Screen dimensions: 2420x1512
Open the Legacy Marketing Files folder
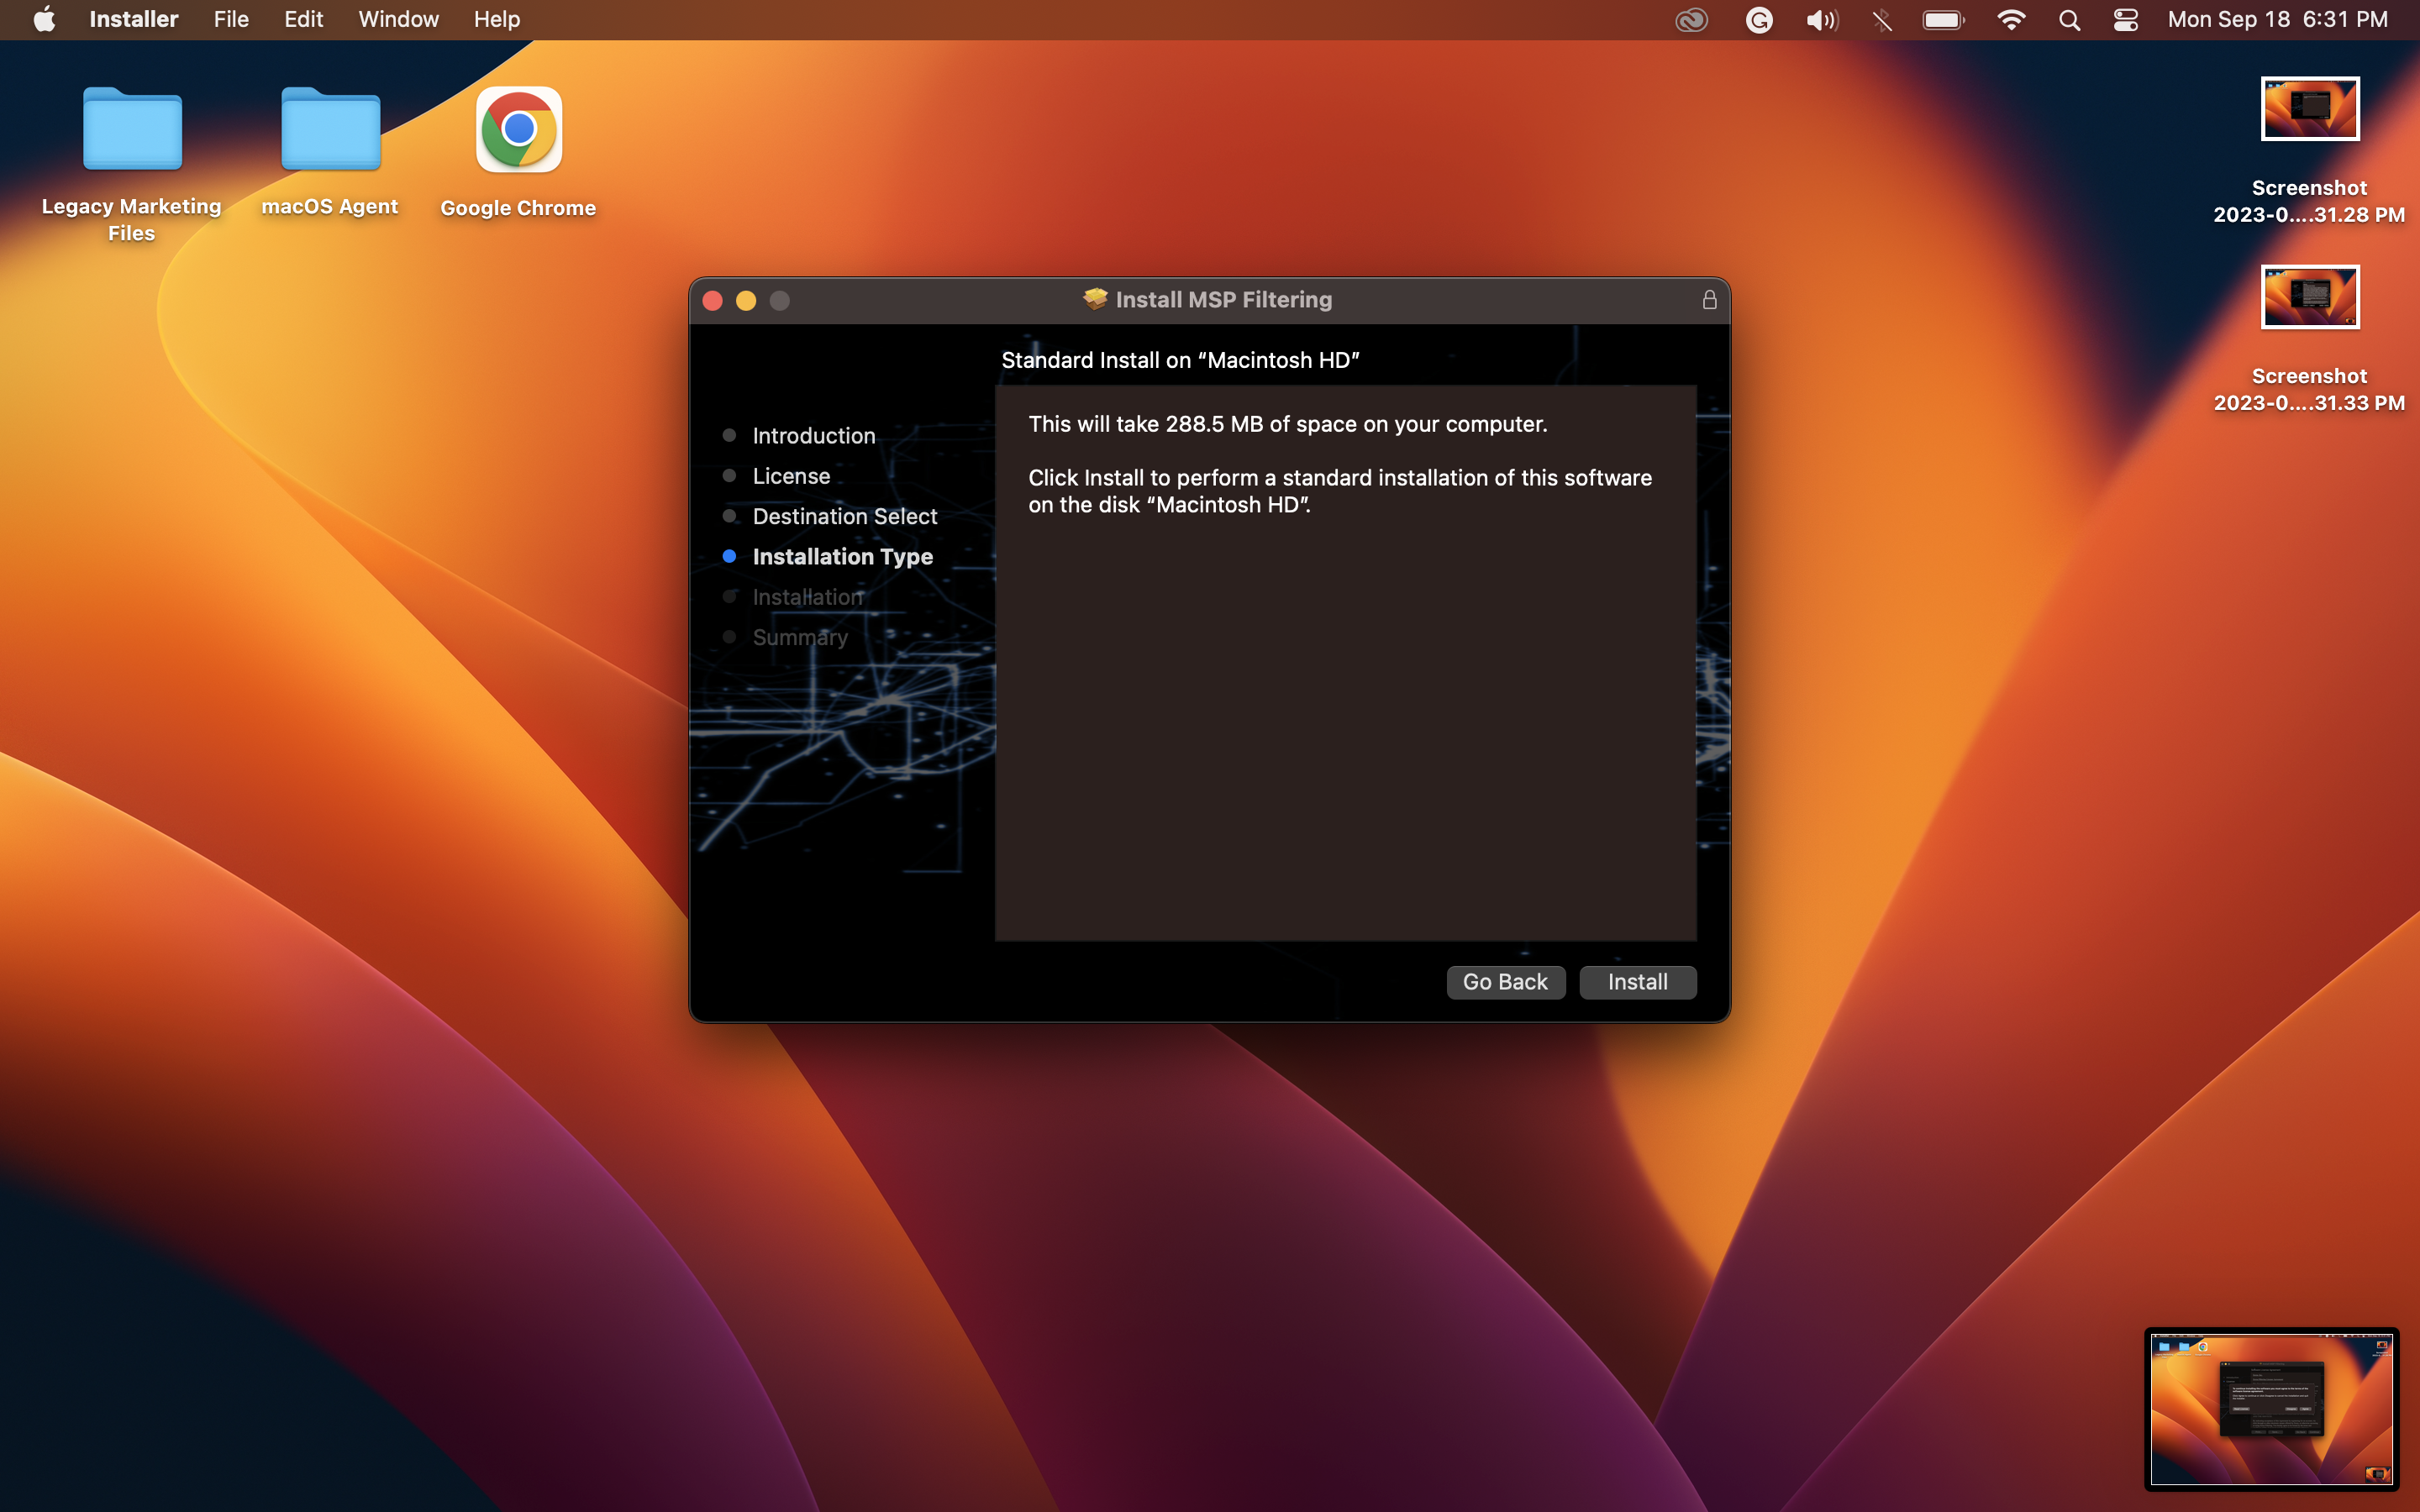click(131, 129)
